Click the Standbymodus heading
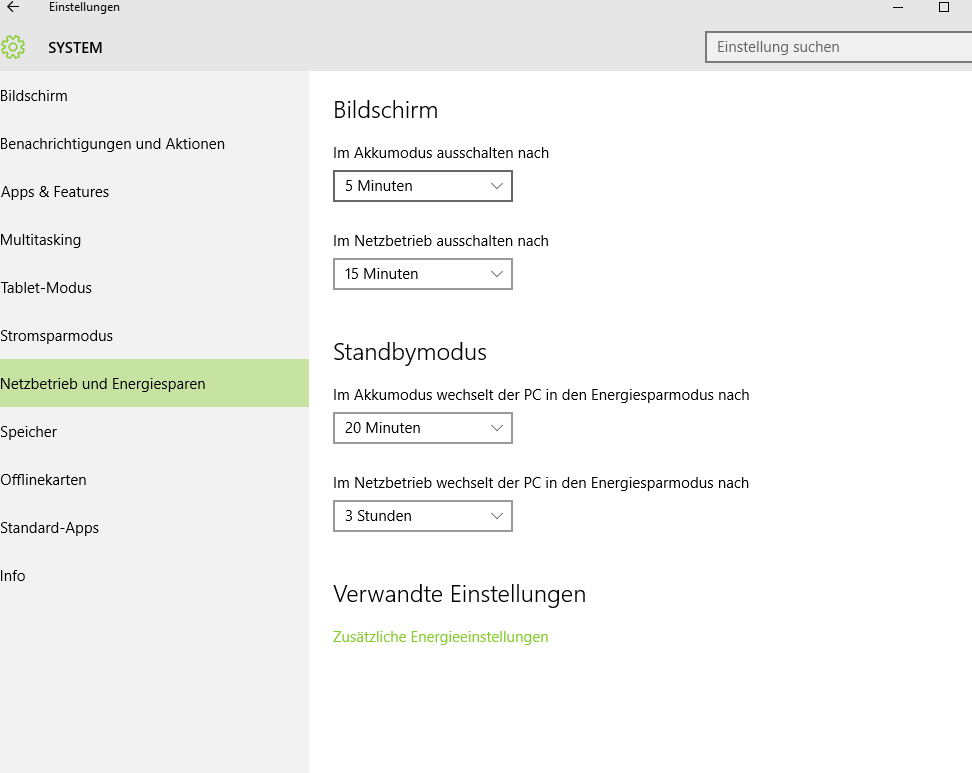The height and width of the screenshot is (773, 972). 410,352
